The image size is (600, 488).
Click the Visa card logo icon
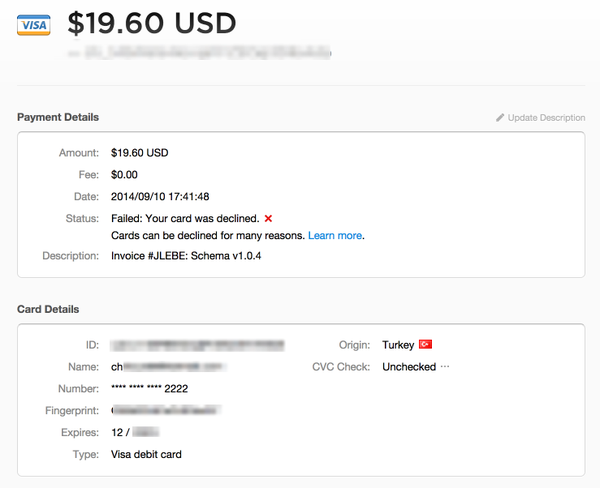tap(34, 25)
